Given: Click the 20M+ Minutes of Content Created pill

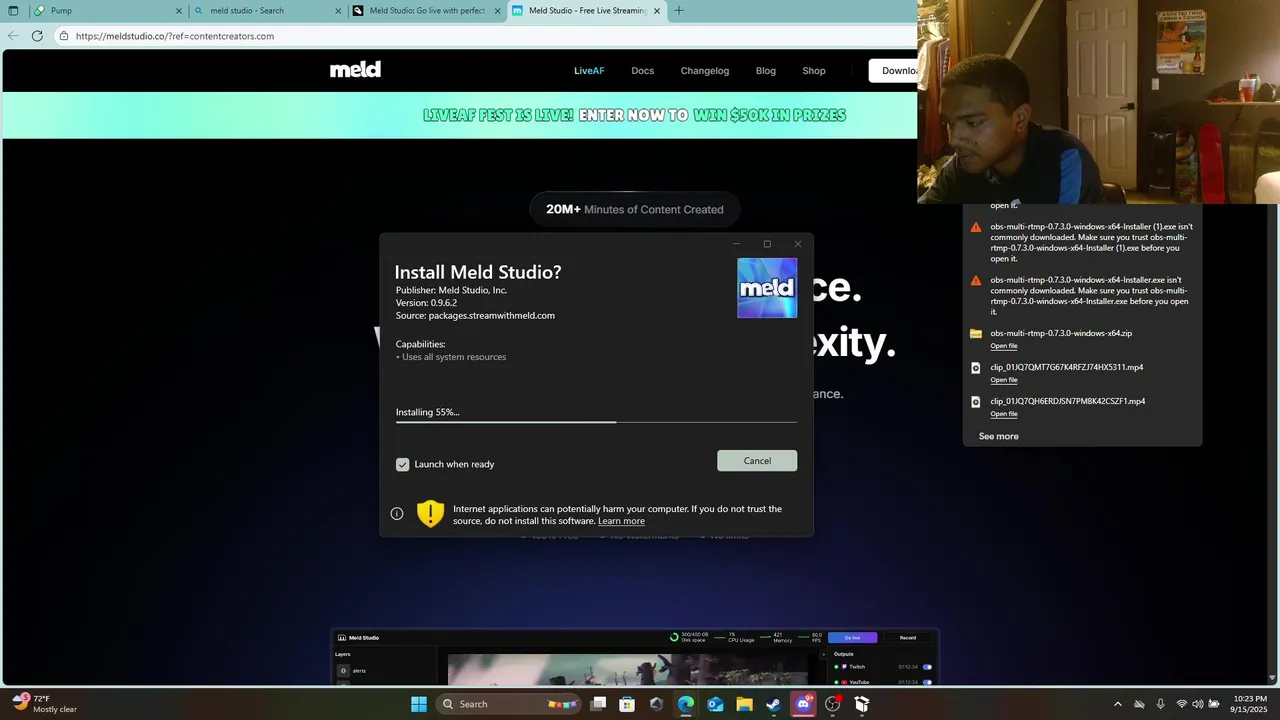Looking at the screenshot, I should click(634, 209).
